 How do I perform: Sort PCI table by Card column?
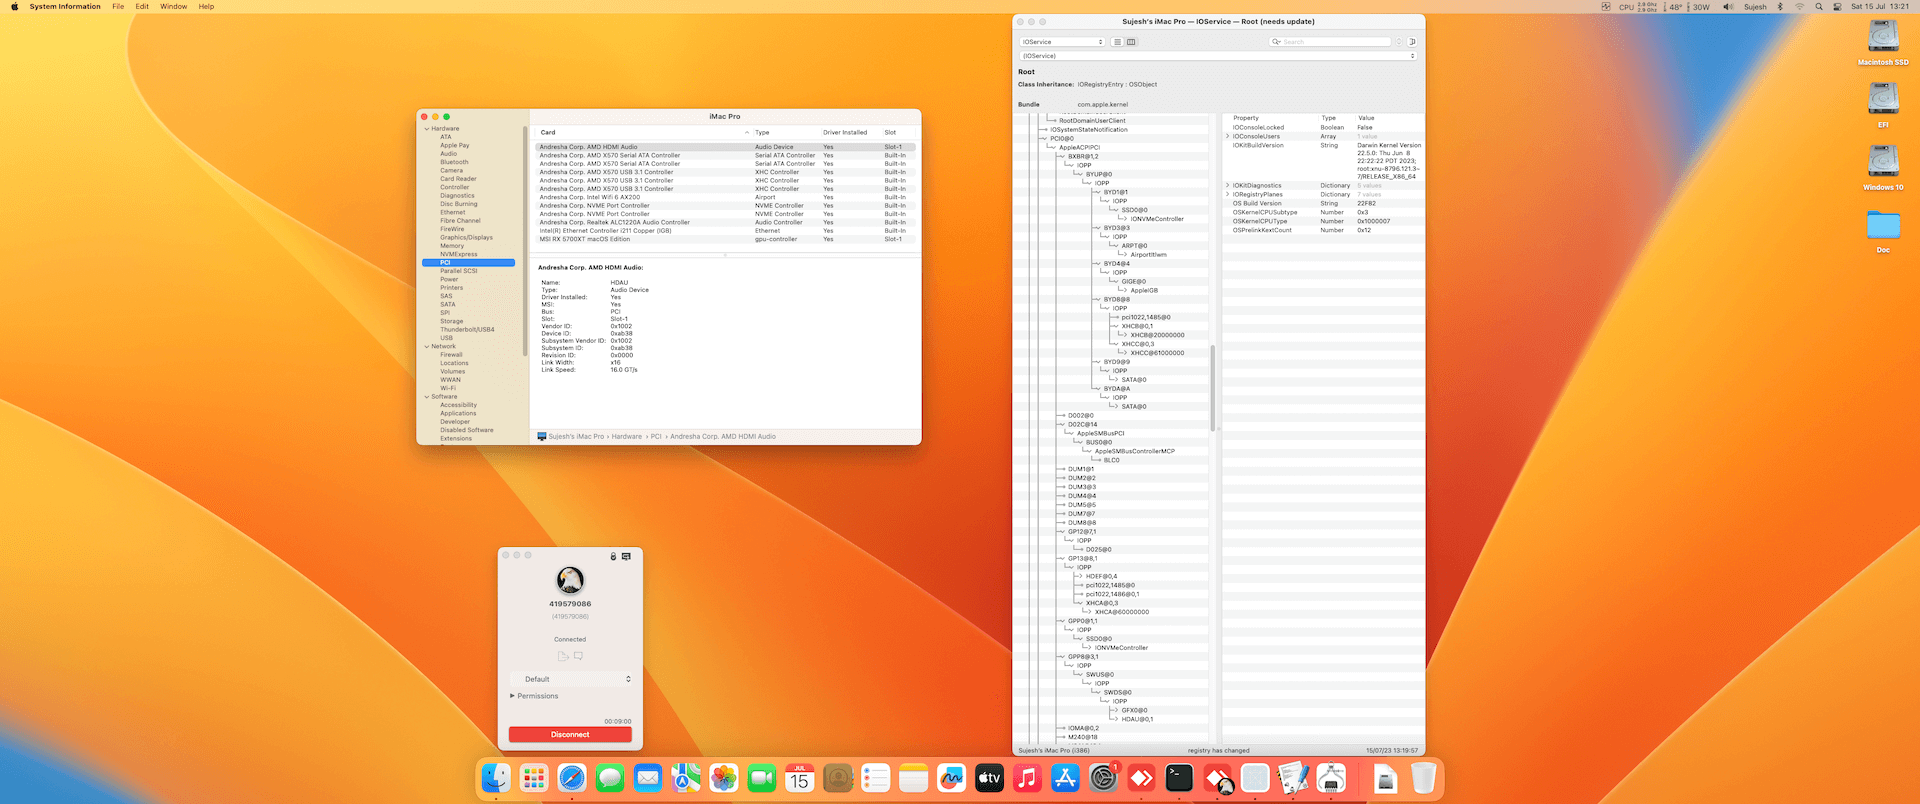pyautogui.click(x=643, y=132)
